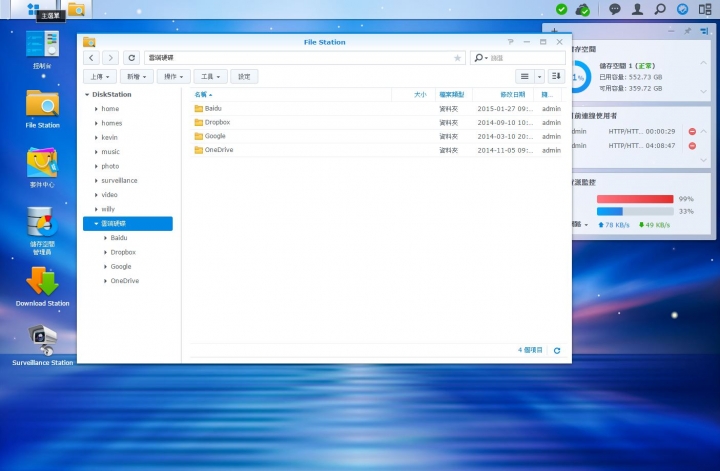Open the user account options icon
This screenshot has height=471, width=720.
pos(637,9)
